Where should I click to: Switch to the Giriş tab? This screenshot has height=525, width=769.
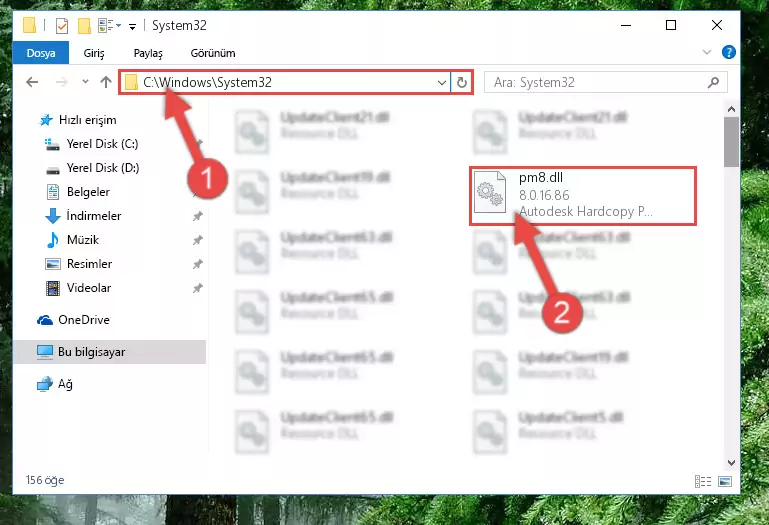click(94, 53)
